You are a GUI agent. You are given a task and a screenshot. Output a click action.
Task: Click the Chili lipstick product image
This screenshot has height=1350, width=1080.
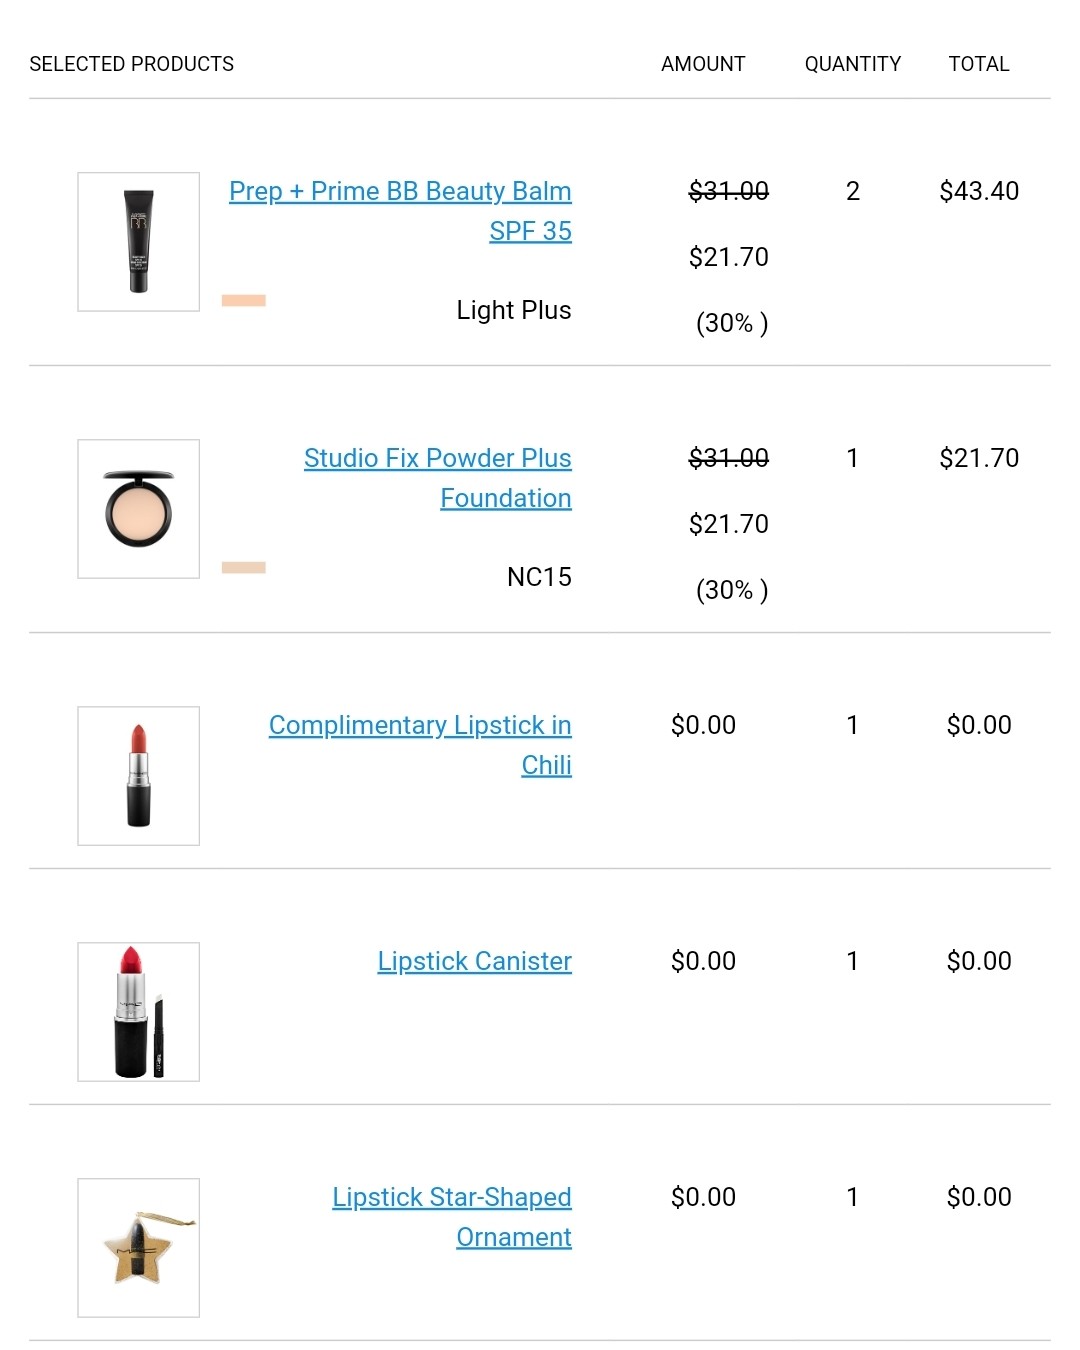click(139, 776)
